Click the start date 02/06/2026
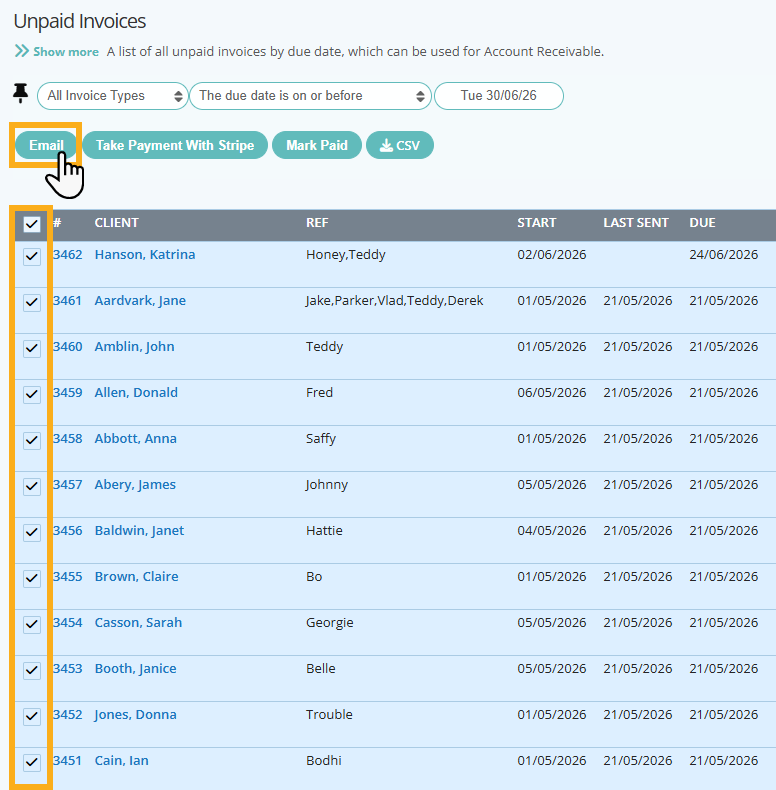Screen dimensions: 776x790 (x=552, y=254)
